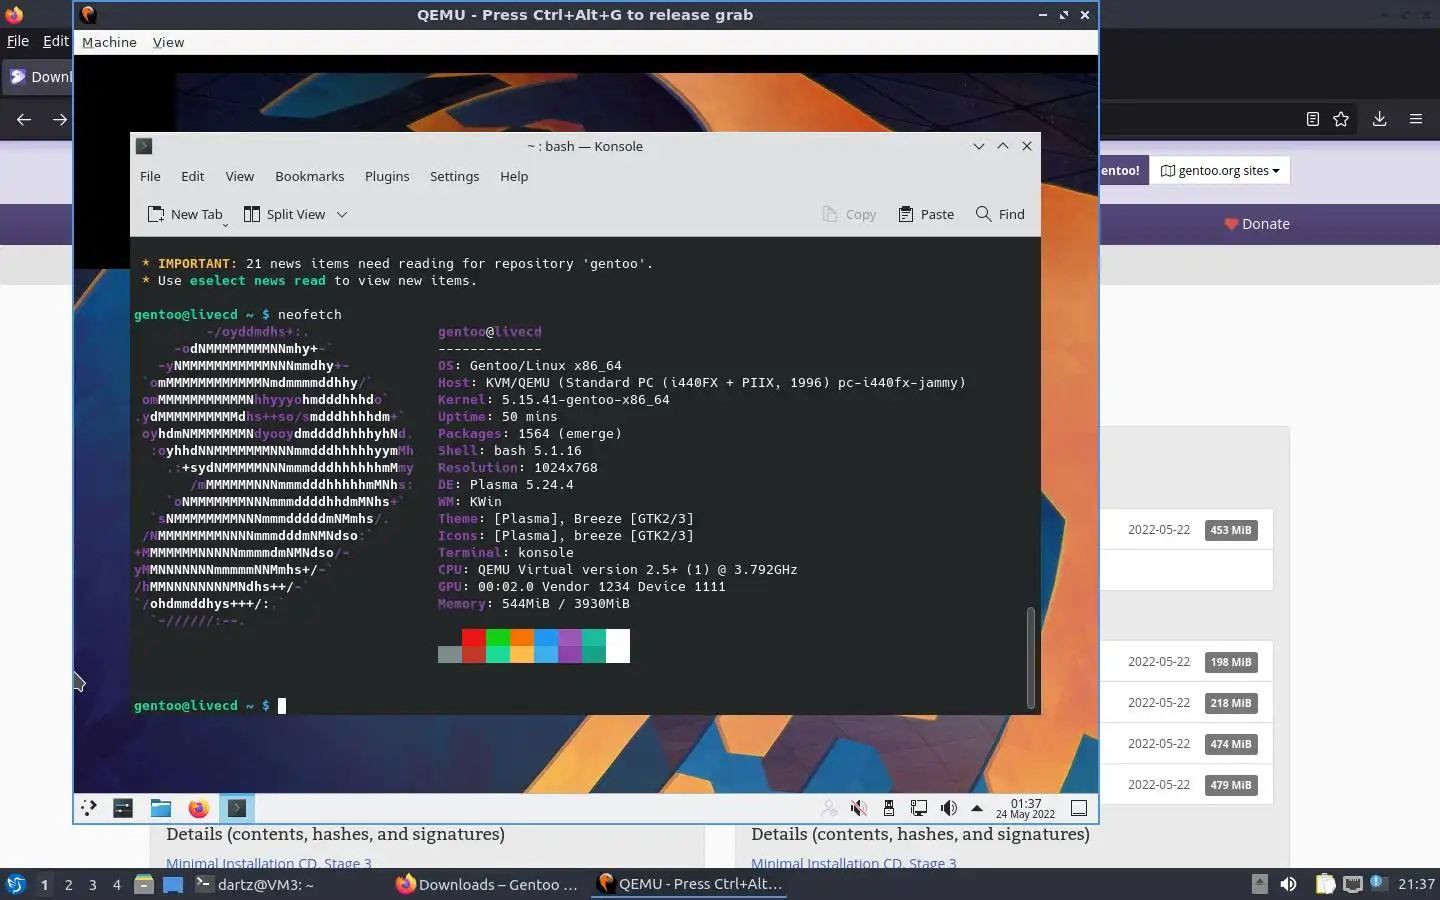The height and width of the screenshot is (900, 1440).
Task: Switch to workspace 4 in host taskbar
Action: [x=117, y=884]
